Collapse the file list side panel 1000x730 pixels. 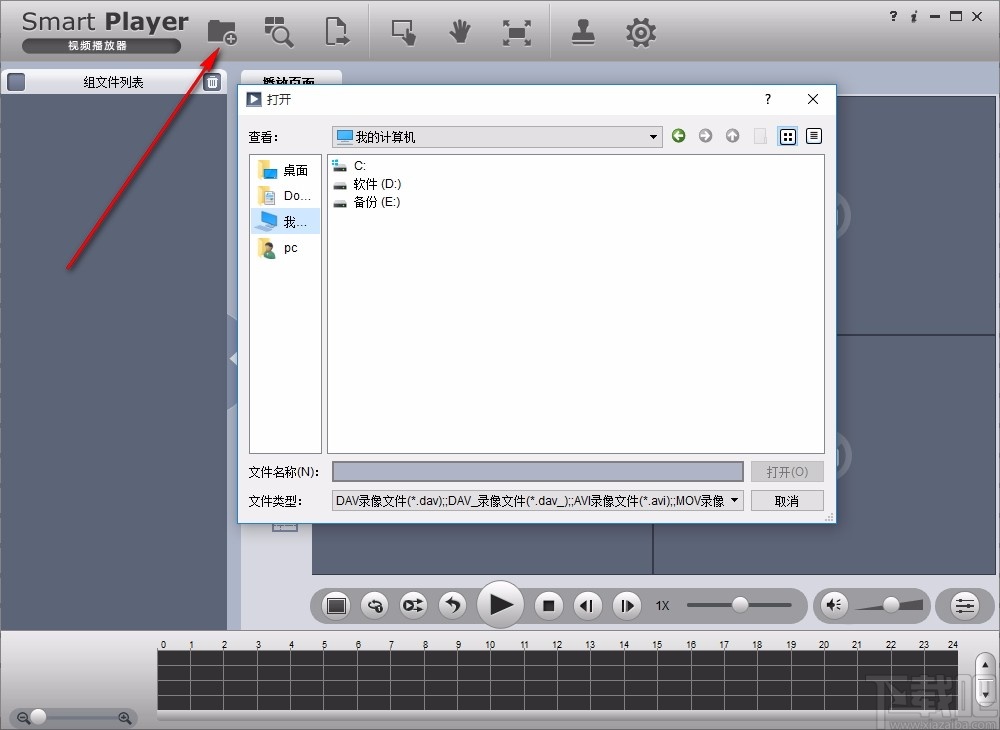pyautogui.click(x=233, y=360)
